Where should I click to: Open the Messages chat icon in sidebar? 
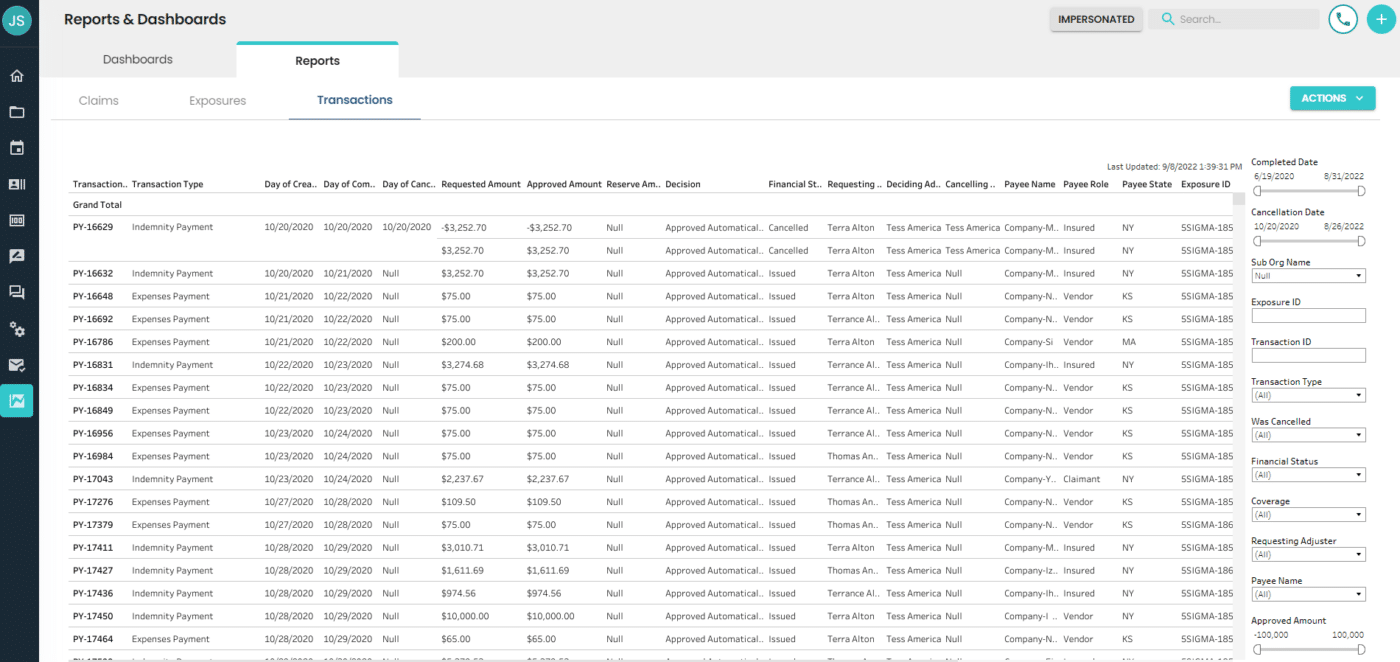[17, 291]
